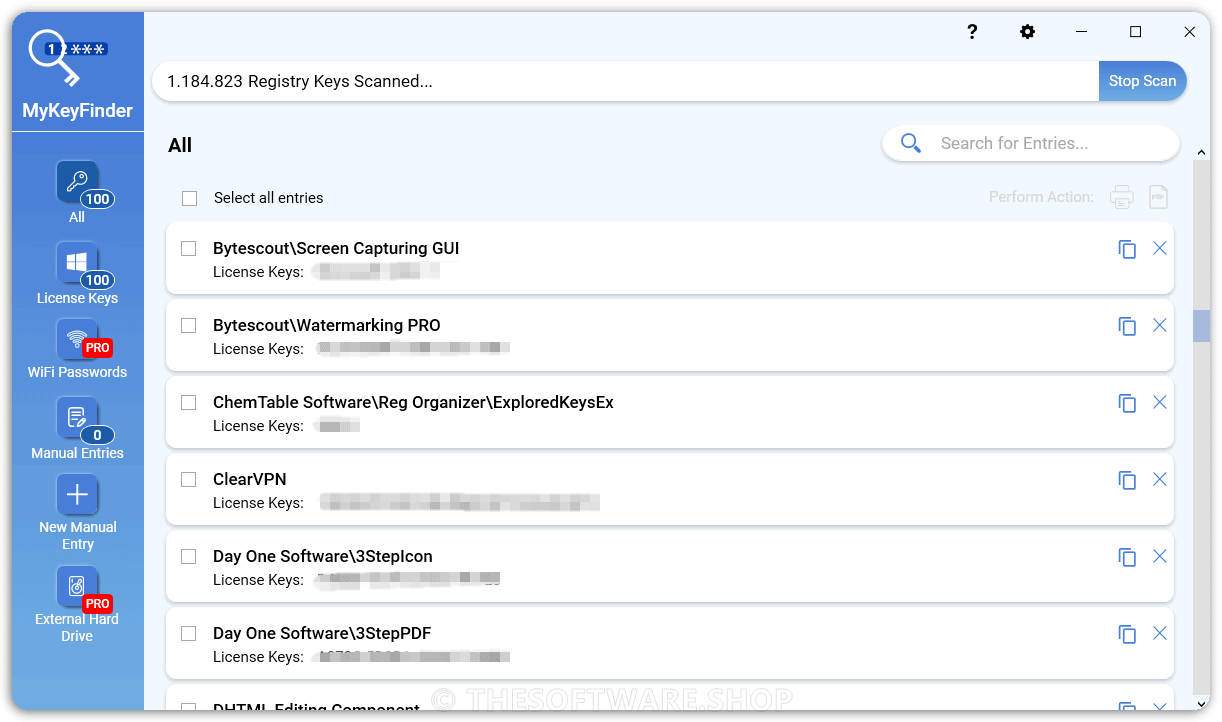Viewport: 1222px width, 722px height.
Task: Delete Day One 3StepPDF entry
Action: 1160,633
